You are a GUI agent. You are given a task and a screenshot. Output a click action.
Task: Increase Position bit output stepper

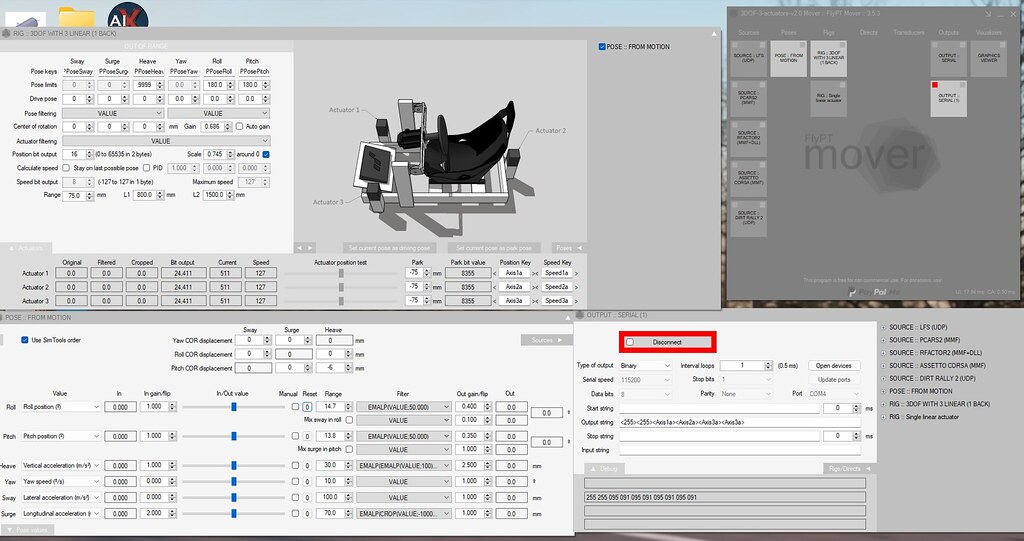pos(89,152)
